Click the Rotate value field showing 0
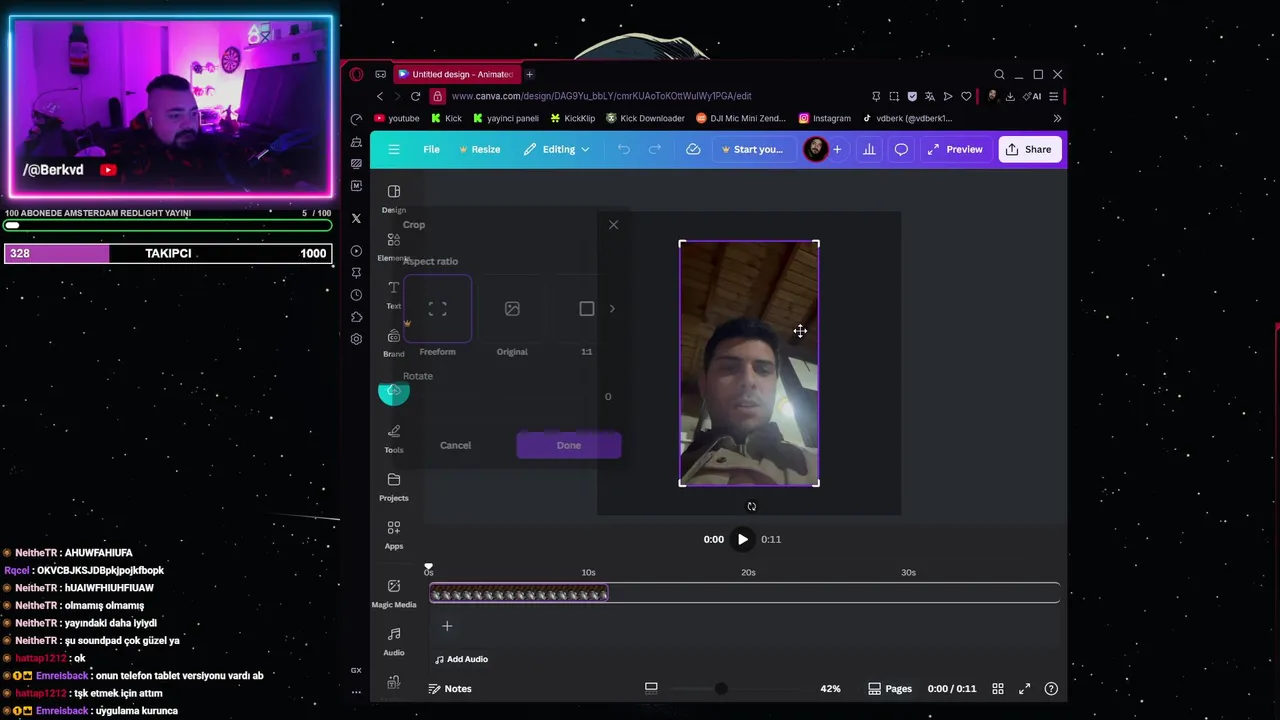1280x720 pixels. tap(607, 397)
